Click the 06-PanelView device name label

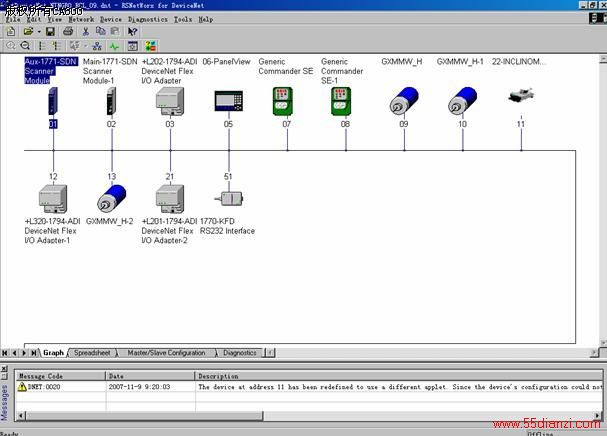pyautogui.click(x=226, y=62)
